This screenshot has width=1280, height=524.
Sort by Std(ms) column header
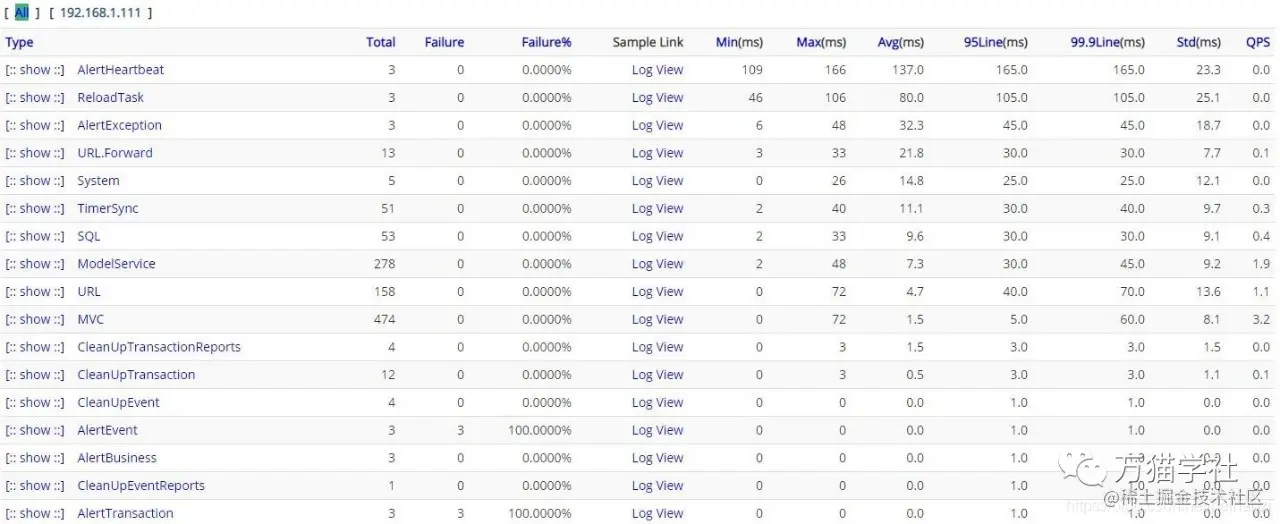pyautogui.click(x=1198, y=42)
